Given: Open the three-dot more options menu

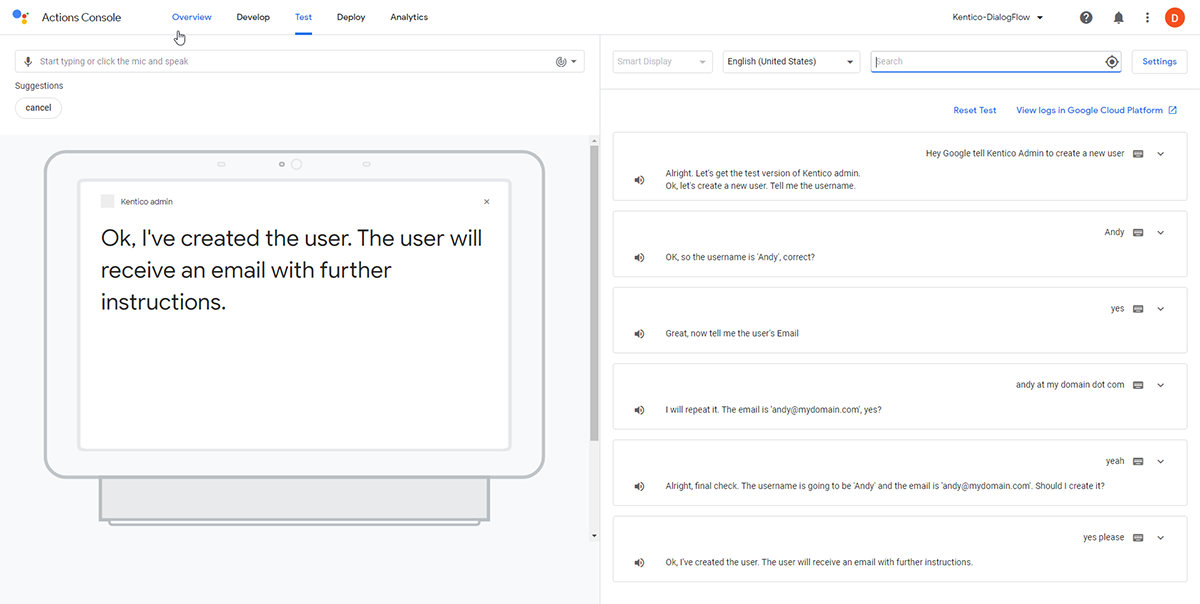Looking at the screenshot, I should [1147, 18].
